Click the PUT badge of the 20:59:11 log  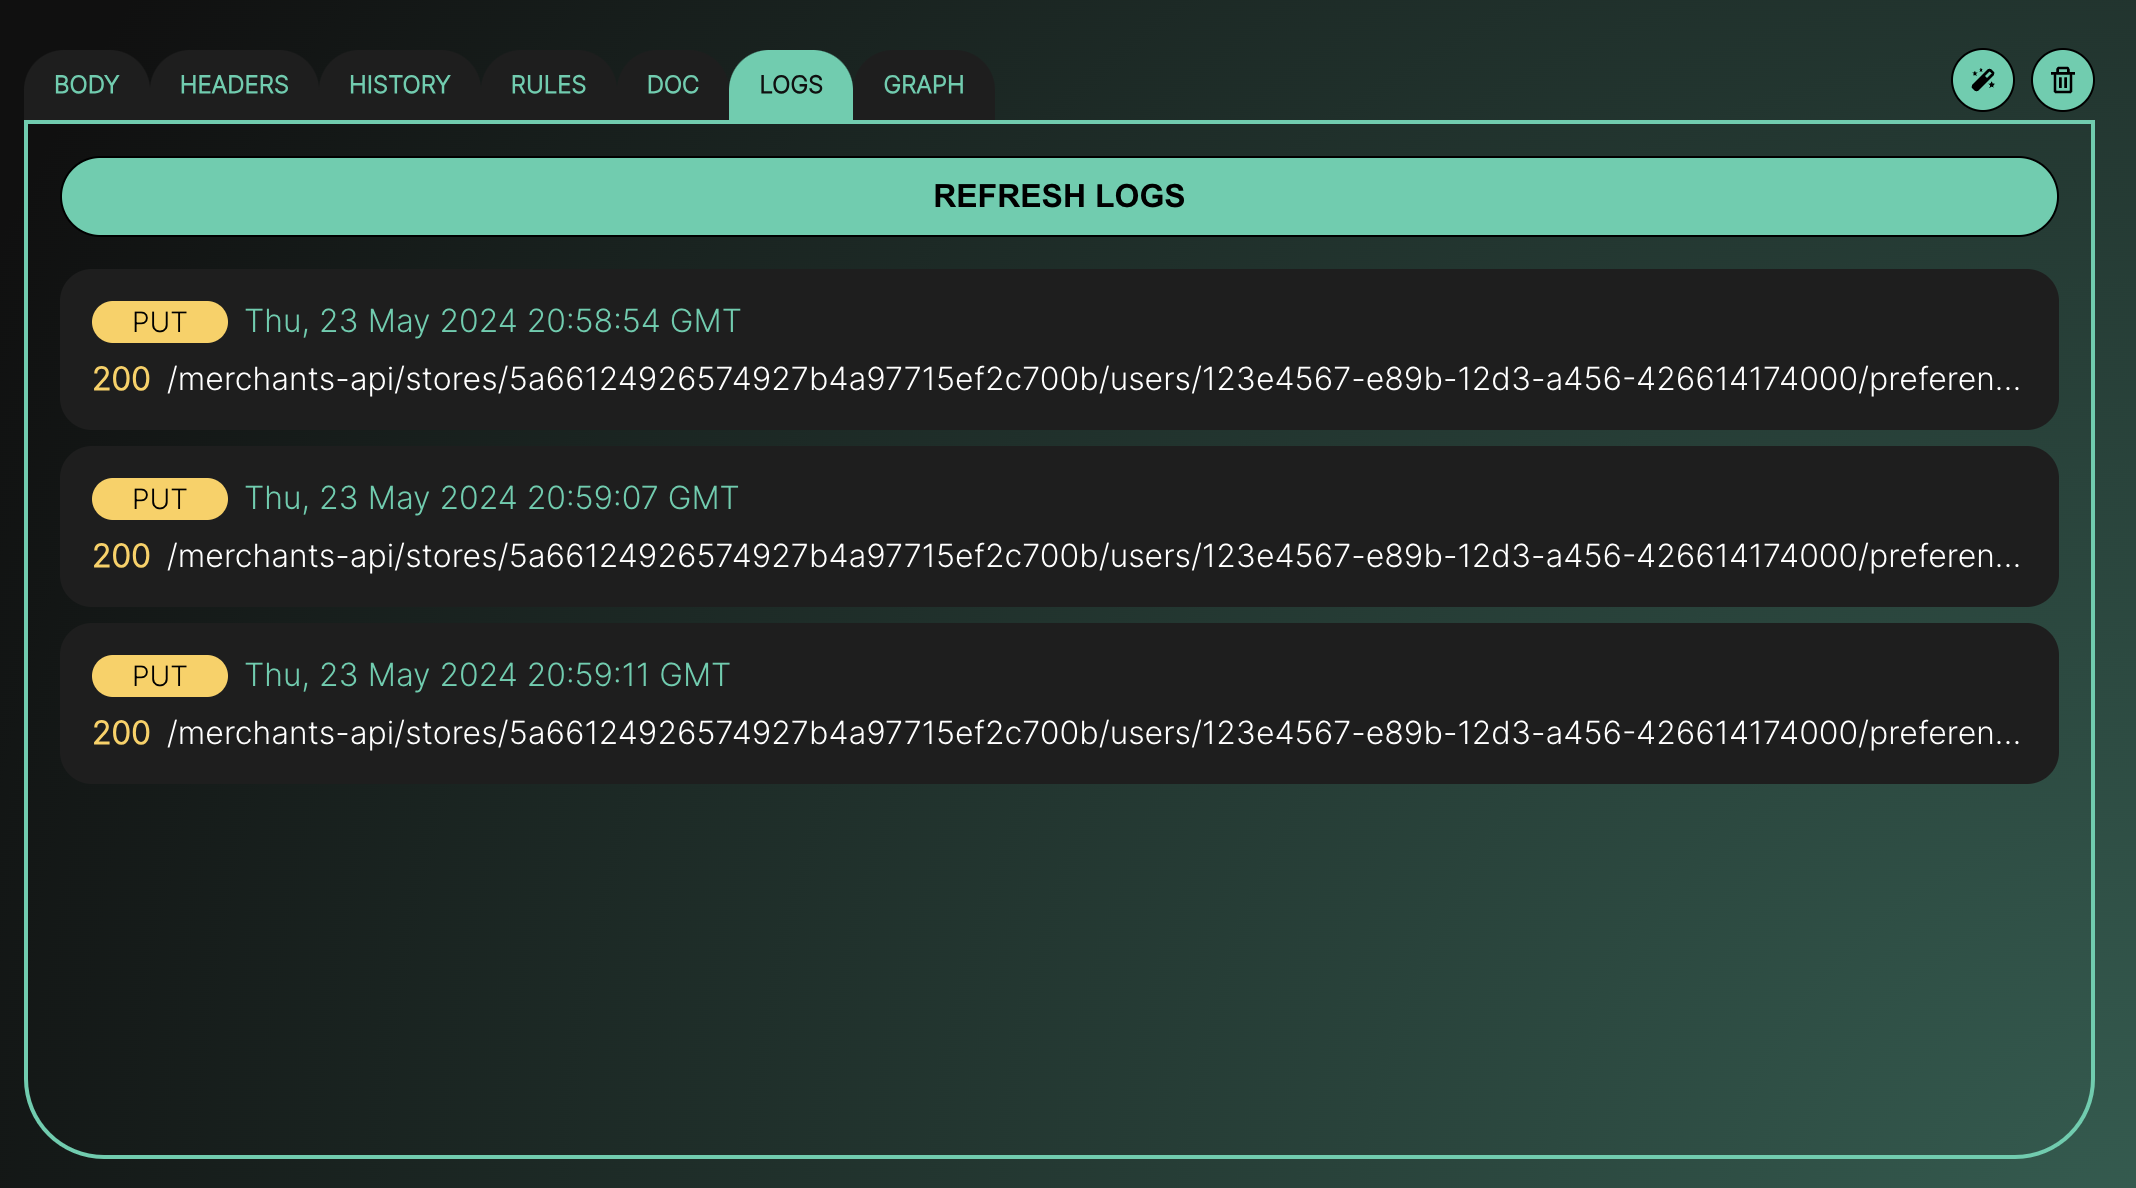click(x=160, y=676)
